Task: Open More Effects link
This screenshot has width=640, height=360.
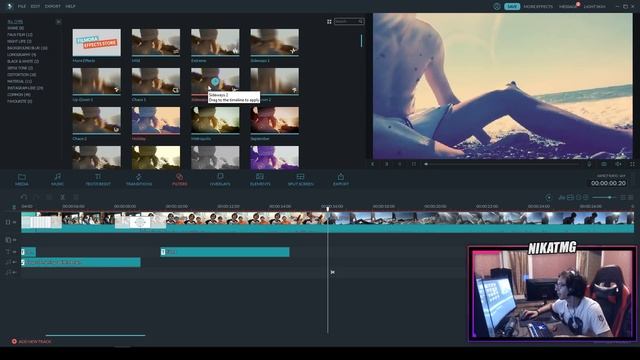Action: click(538, 7)
